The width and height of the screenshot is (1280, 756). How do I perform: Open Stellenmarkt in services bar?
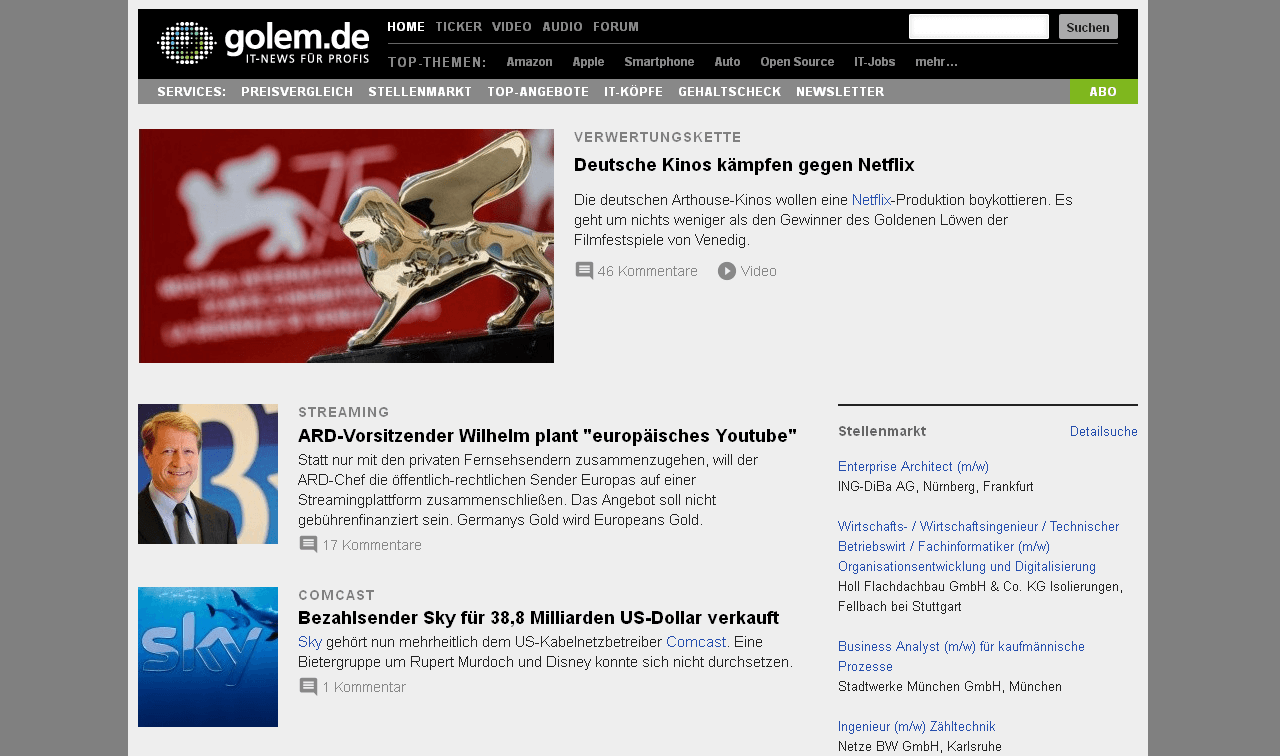click(420, 92)
